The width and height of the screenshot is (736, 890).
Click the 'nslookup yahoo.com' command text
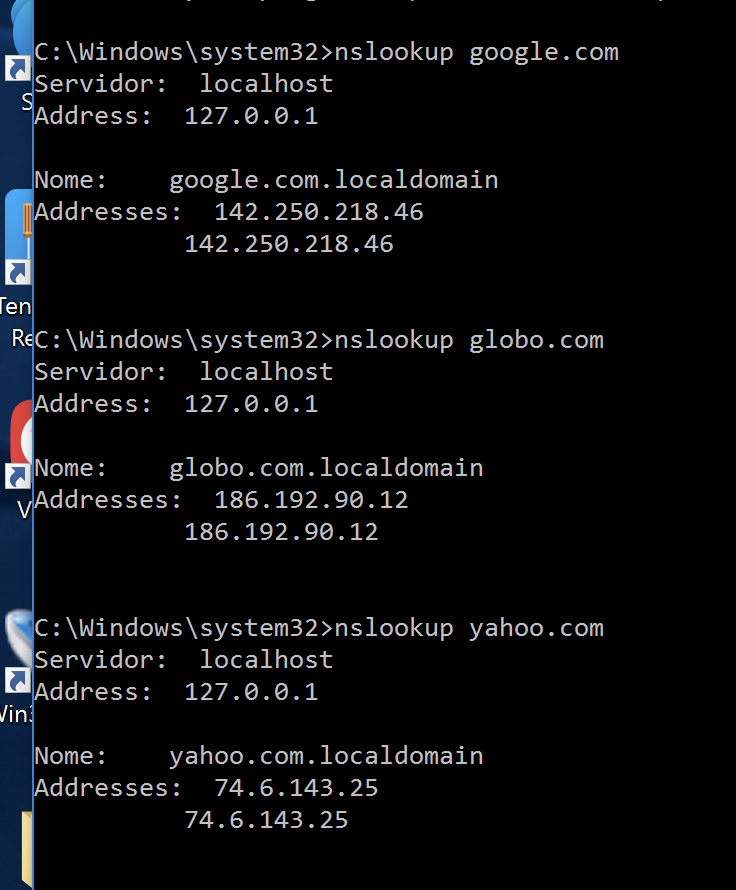point(469,628)
